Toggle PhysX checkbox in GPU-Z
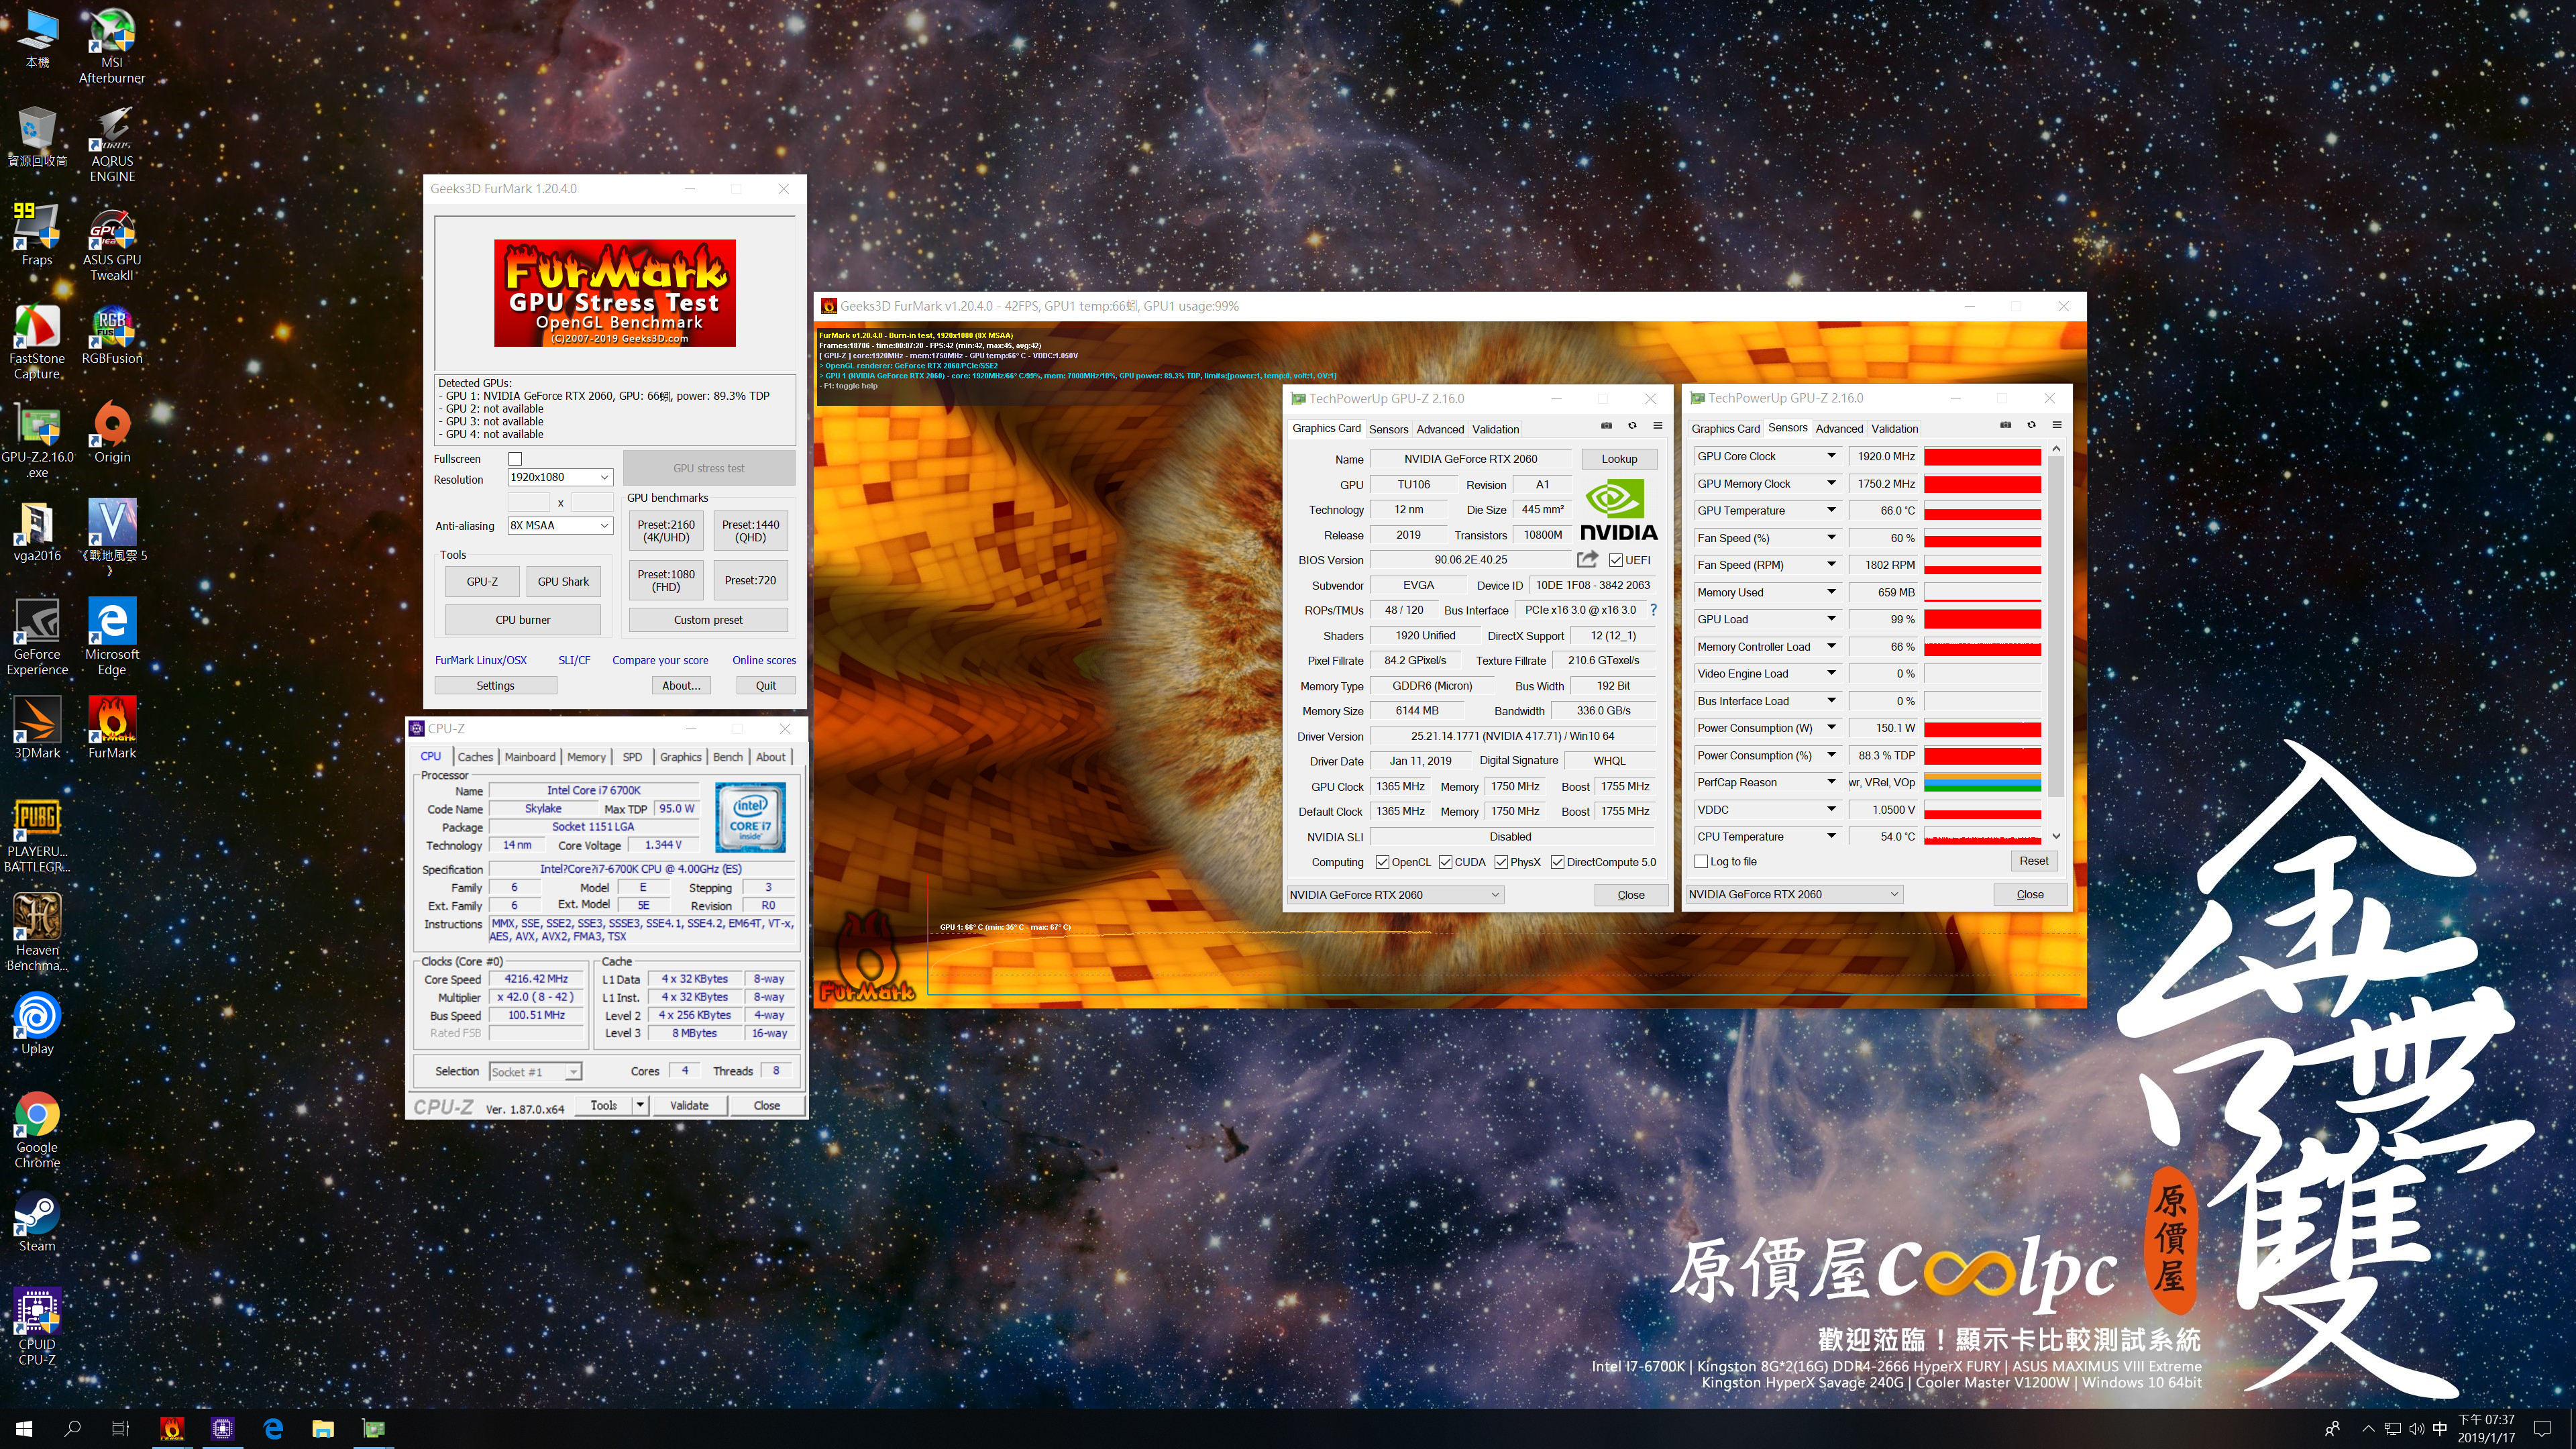Viewport: 2576px width, 1449px height. coord(1501,862)
